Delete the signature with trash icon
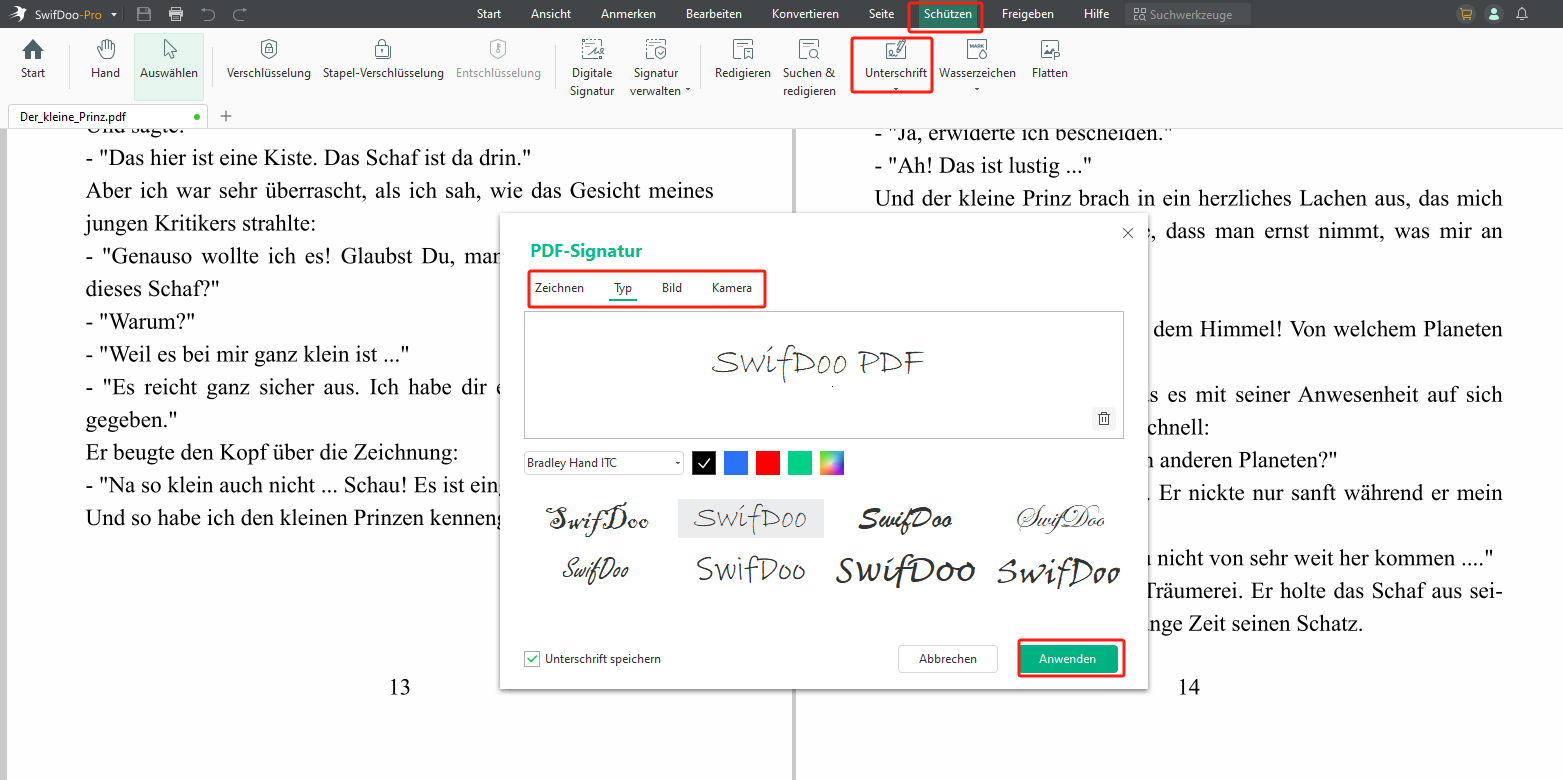 coord(1104,419)
